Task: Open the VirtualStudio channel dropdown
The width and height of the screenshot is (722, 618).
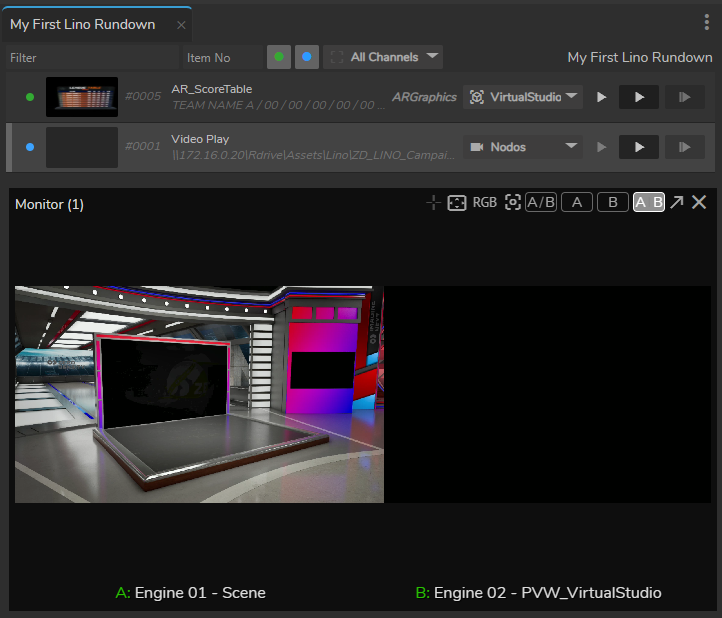Action: click(523, 97)
